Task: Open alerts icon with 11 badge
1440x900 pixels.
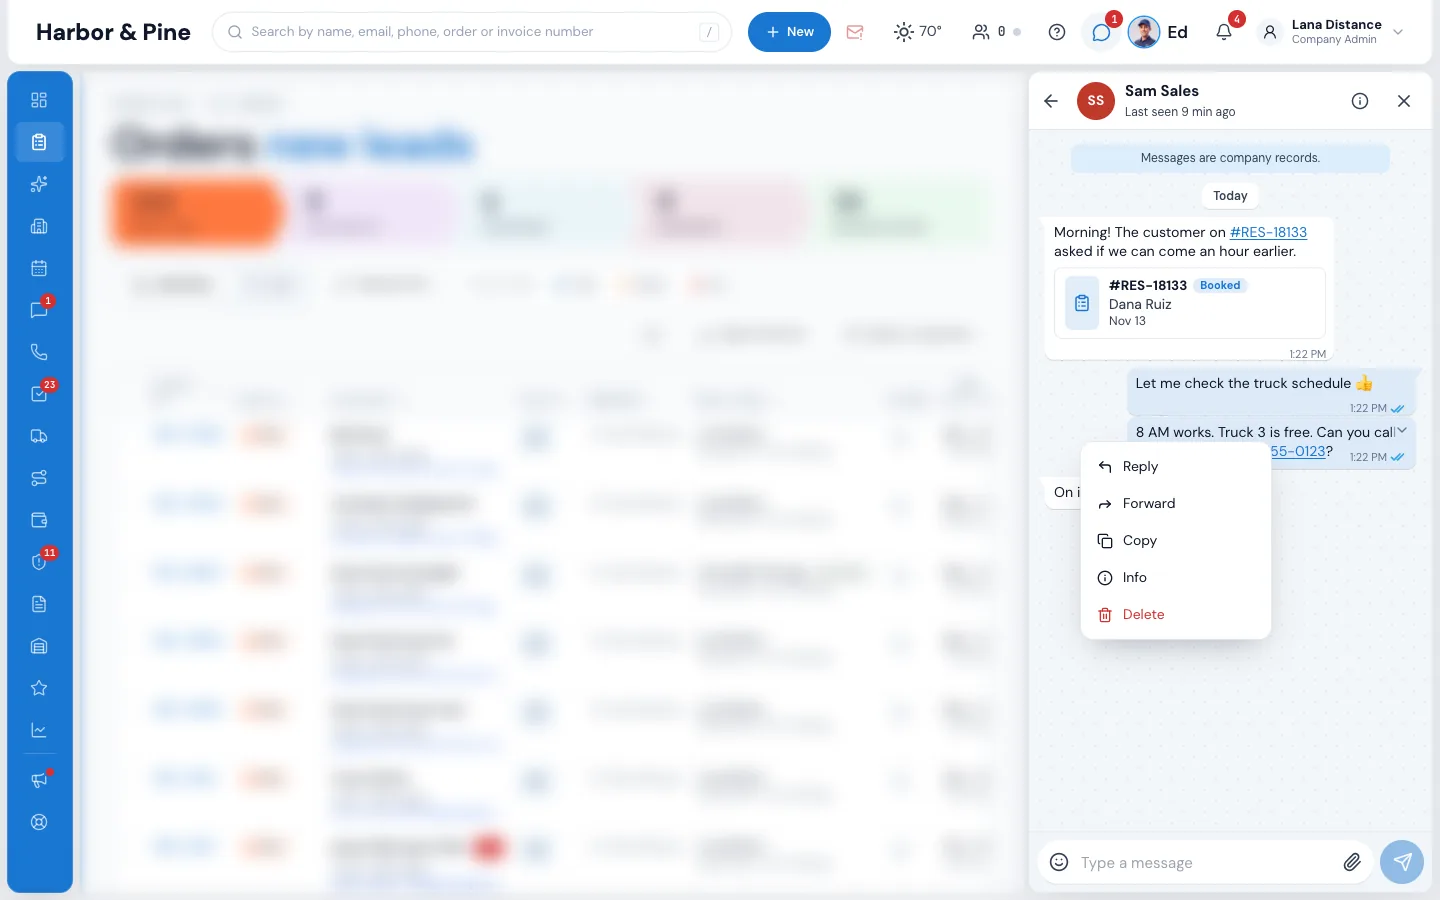Action: [x=39, y=562]
